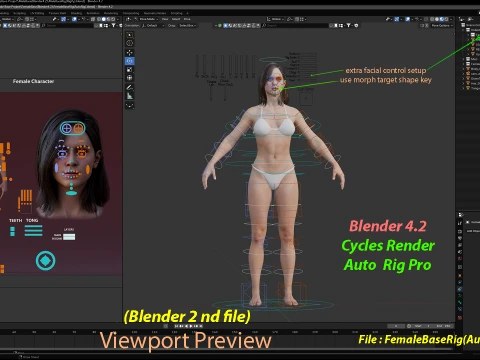Click the gear settings icon beside the filter funnel
This screenshot has width=480, height=360.
coord(356,26)
